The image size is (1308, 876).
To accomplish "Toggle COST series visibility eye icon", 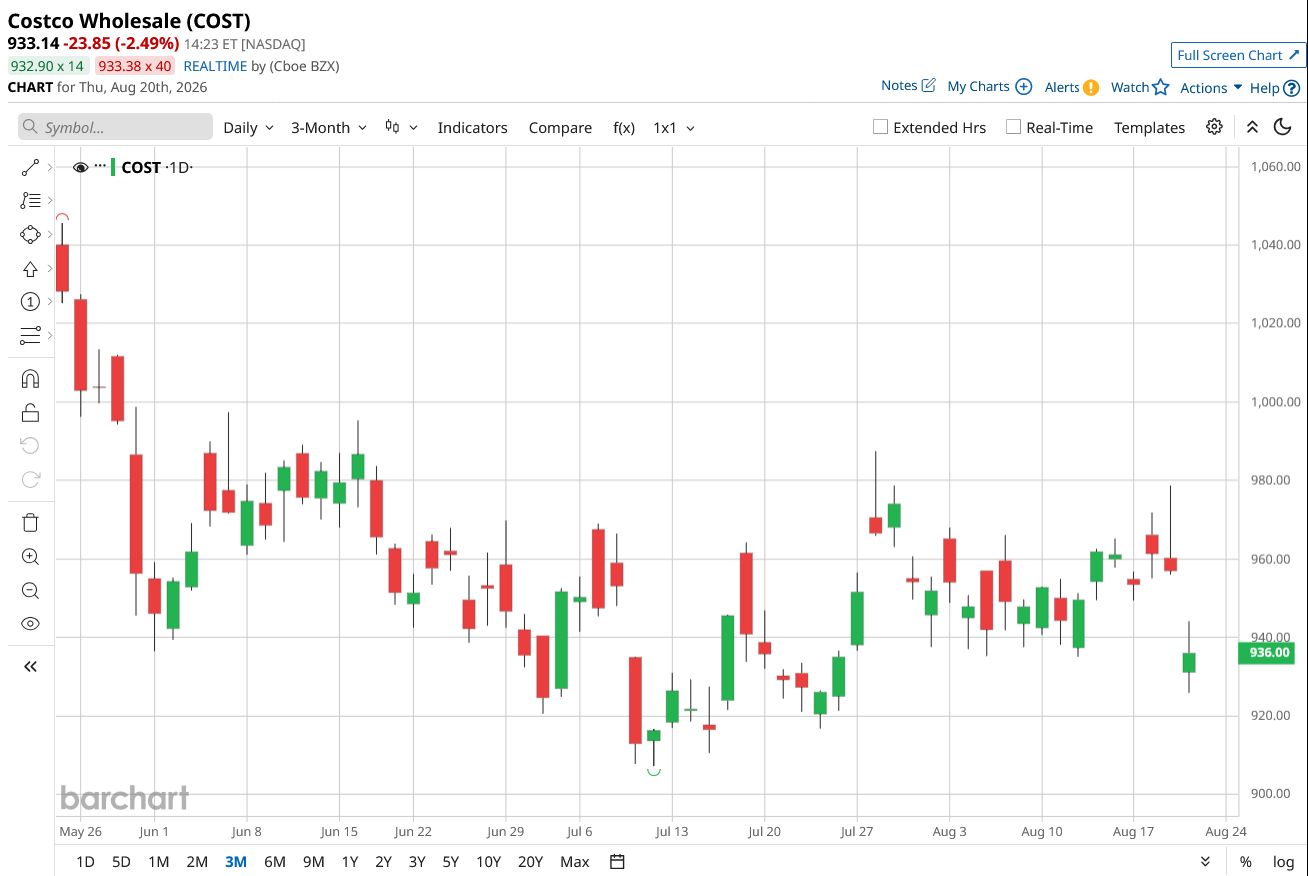I will [x=81, y=168].
